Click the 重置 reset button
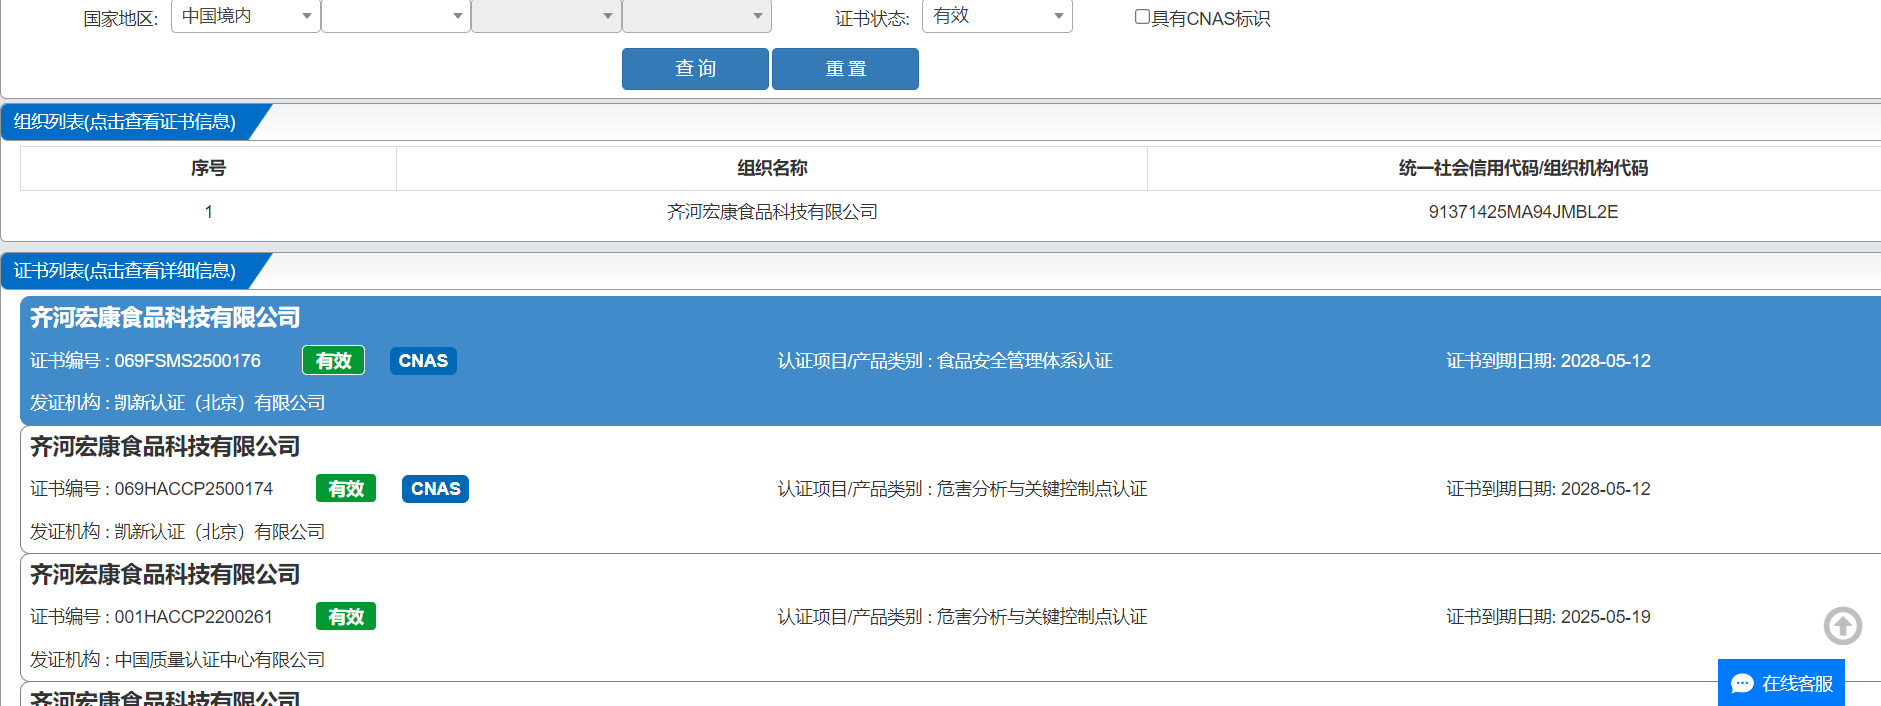The width and height of the screenshot is (1881, 706). [845, 69]
